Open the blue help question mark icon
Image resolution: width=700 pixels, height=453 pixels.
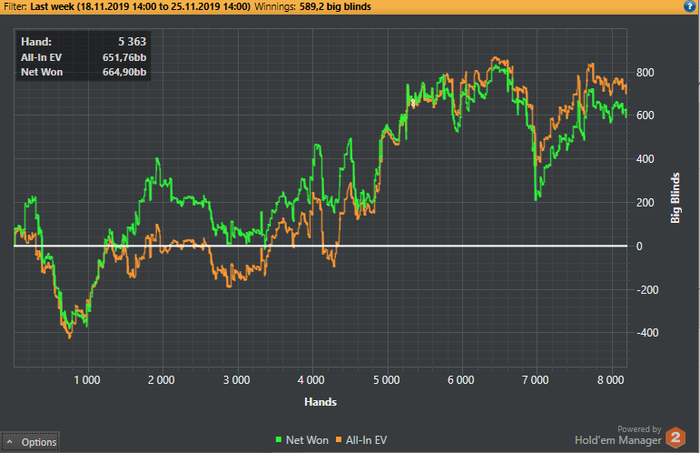tap(689, 6)
